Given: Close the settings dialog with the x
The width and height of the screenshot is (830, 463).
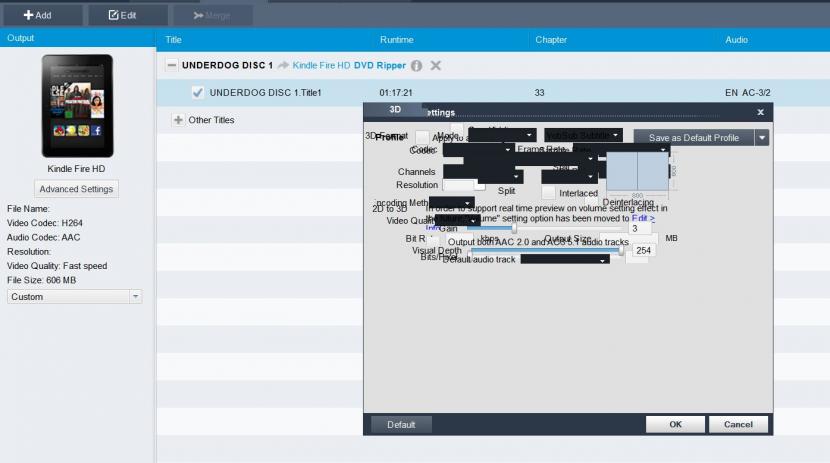Looking at the screenshot, I should (760, 112).
